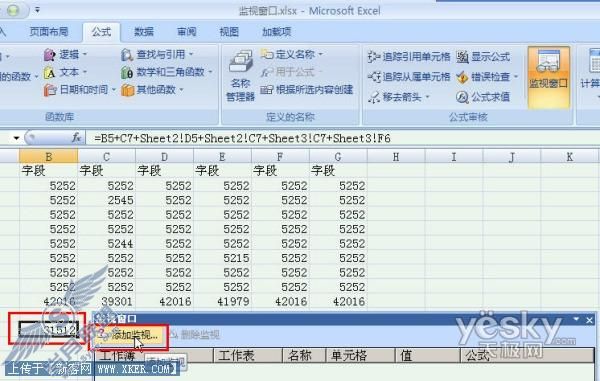
Task: Expand the 定义名称 dropdown arrow
Action: tap(320, 54)
